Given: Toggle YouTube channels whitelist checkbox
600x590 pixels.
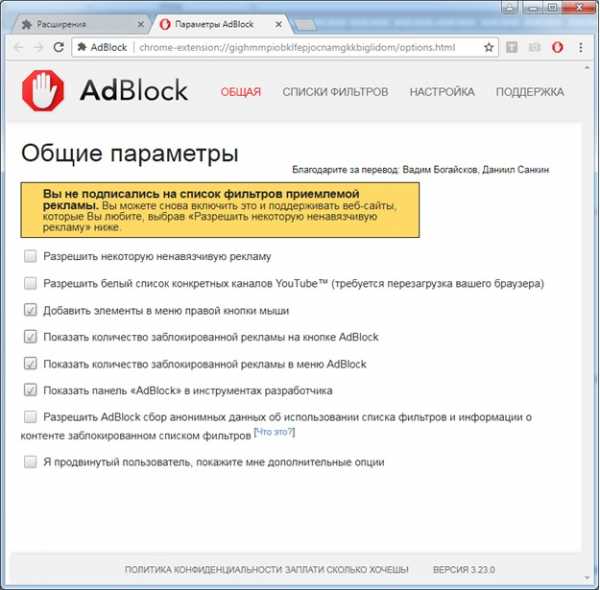Looking at the screenshot, I should (30, 283).
